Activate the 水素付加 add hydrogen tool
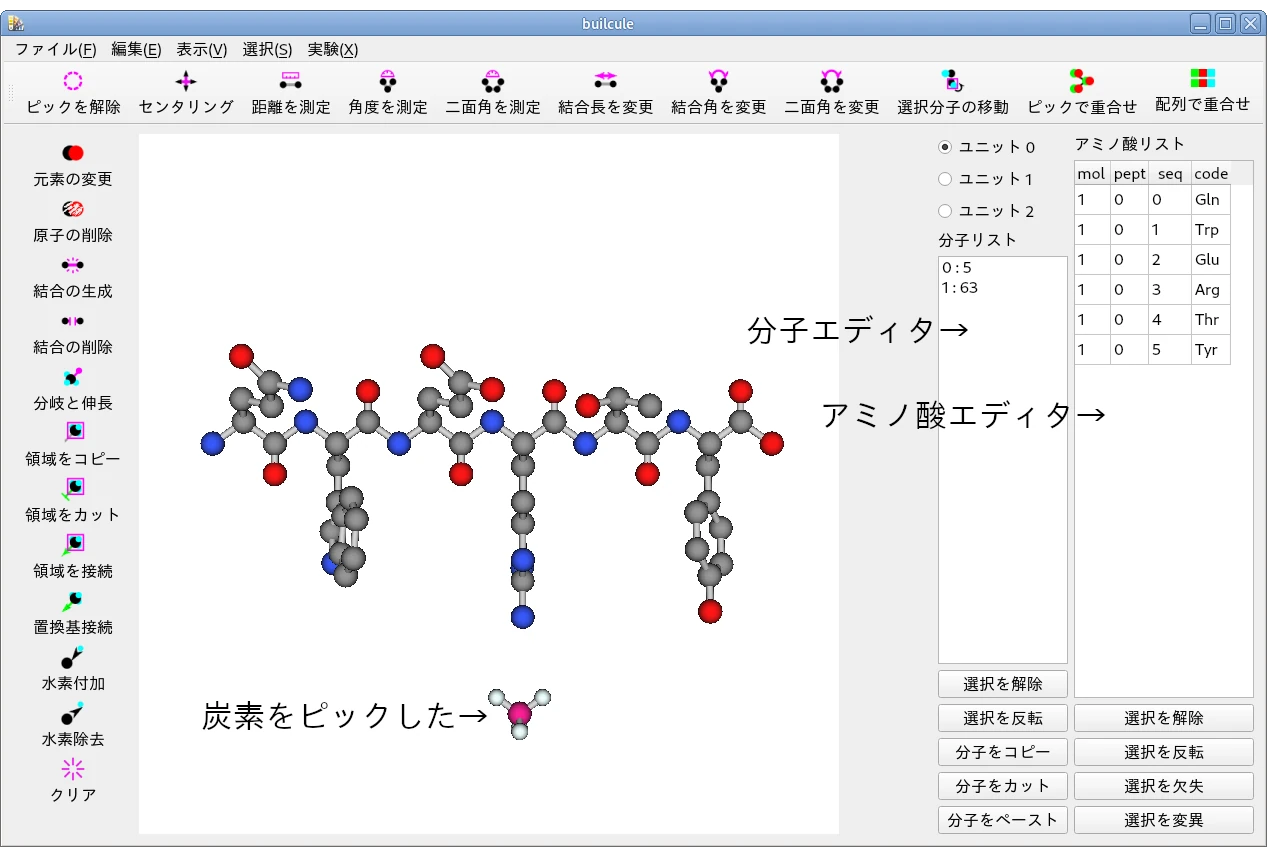 [x=73, y=657]
